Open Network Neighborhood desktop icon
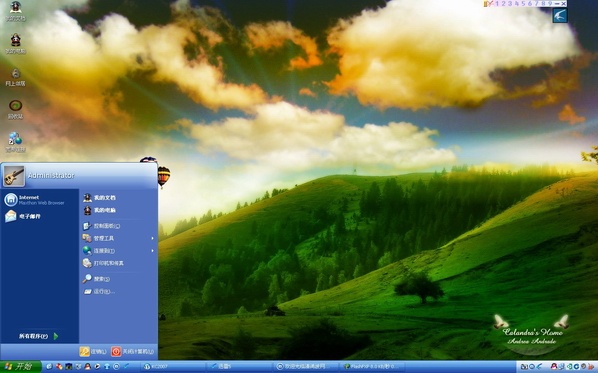 [16, 76]
